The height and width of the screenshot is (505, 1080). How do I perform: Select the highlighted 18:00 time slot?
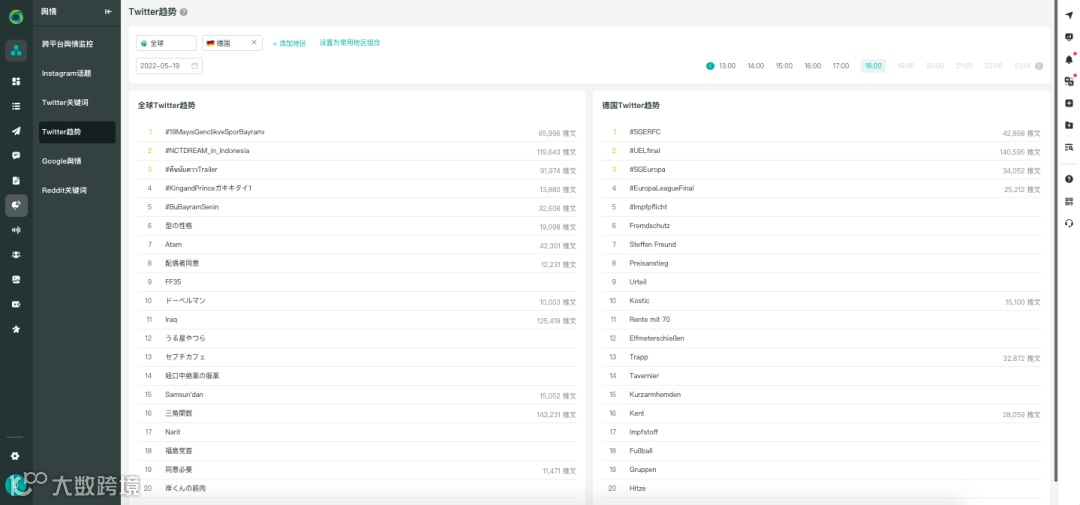coord(873,66)
